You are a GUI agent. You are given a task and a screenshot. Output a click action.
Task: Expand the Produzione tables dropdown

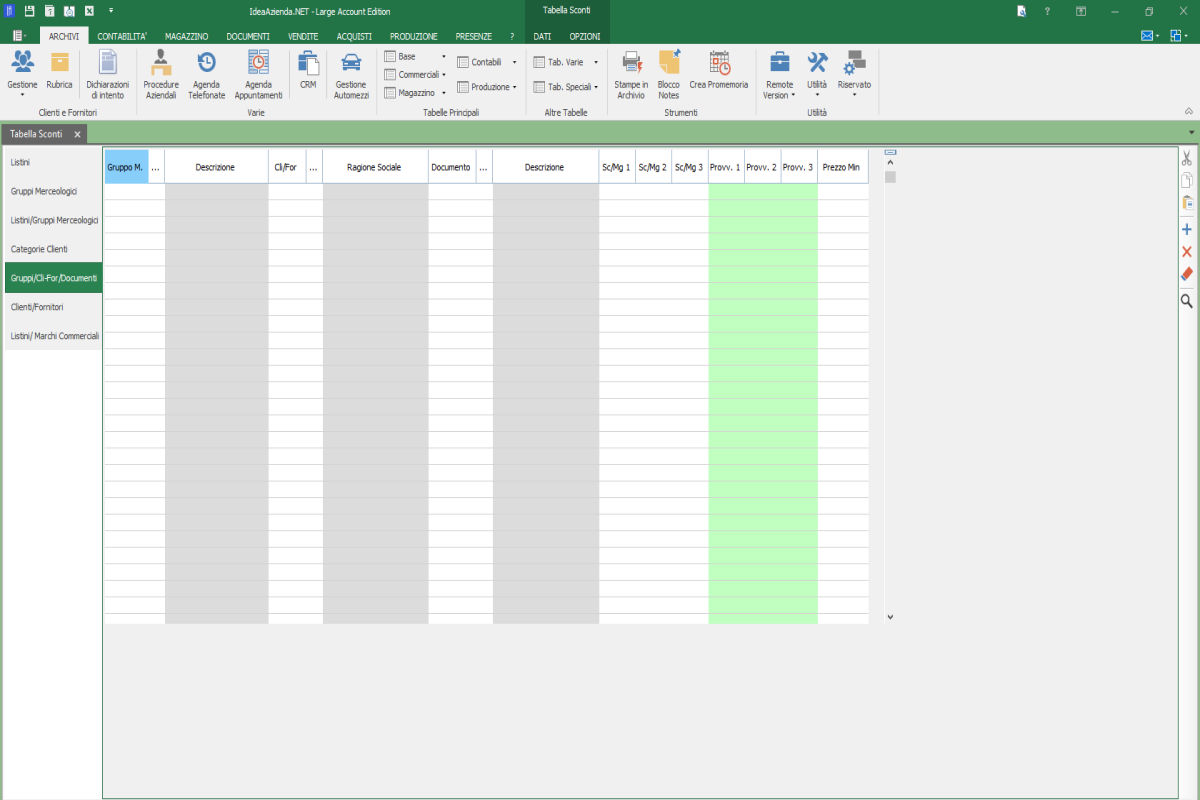coord(487,87)
